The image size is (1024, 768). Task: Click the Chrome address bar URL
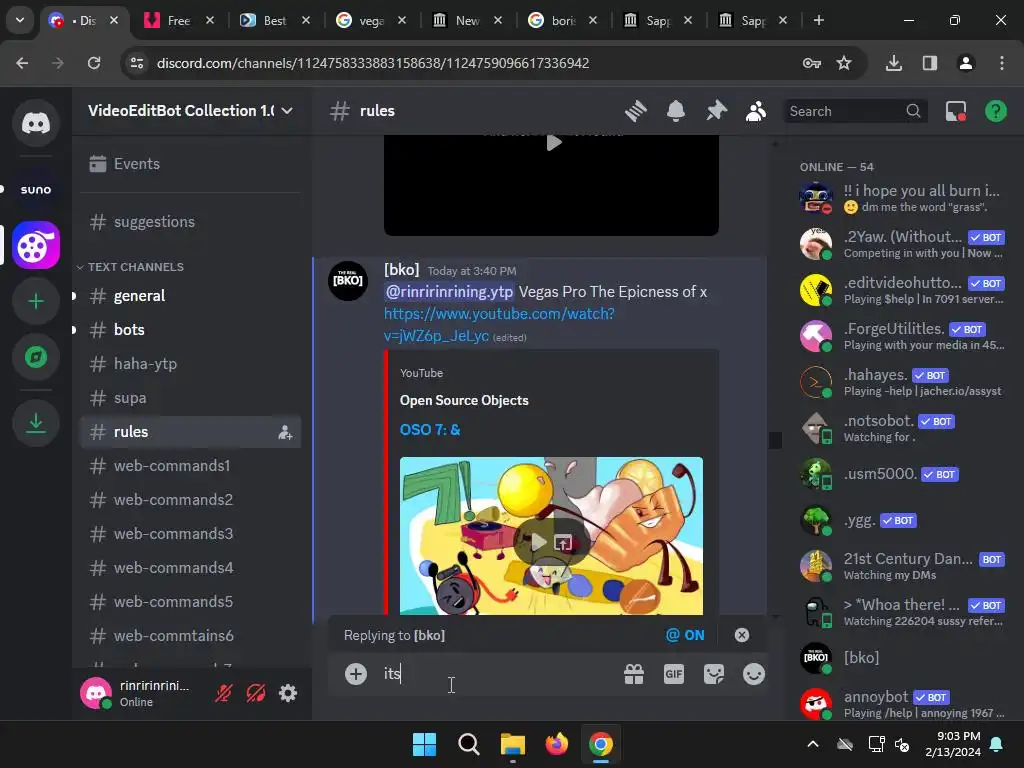(373, 63)
